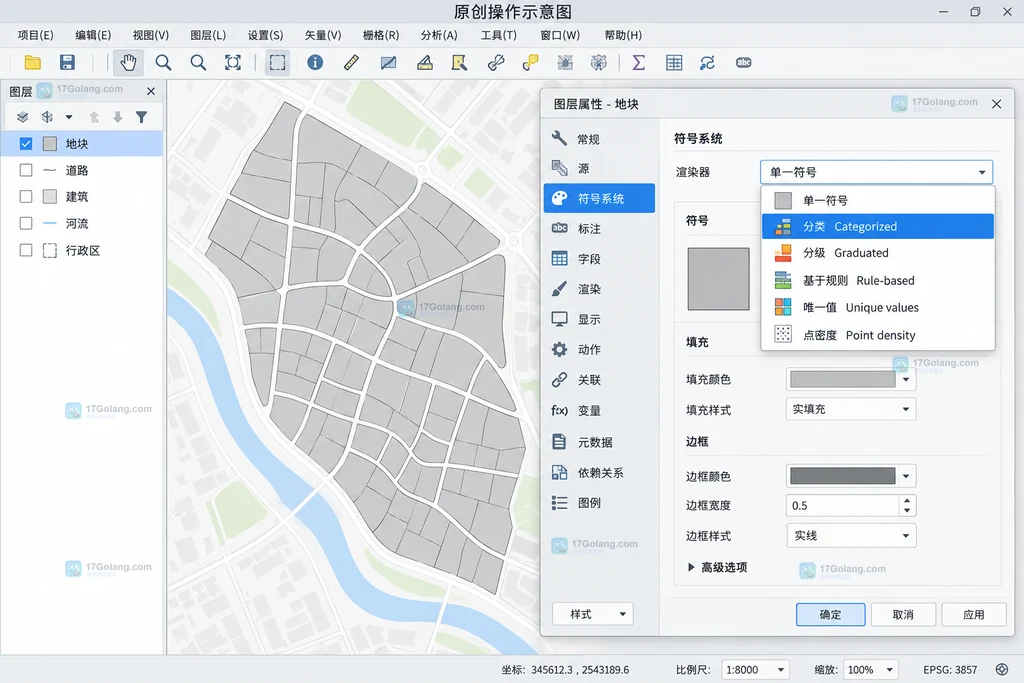Open the search-in-document toolbar icon
Viewport: 1024px width, 683px height.
click(x=460, y=63)
